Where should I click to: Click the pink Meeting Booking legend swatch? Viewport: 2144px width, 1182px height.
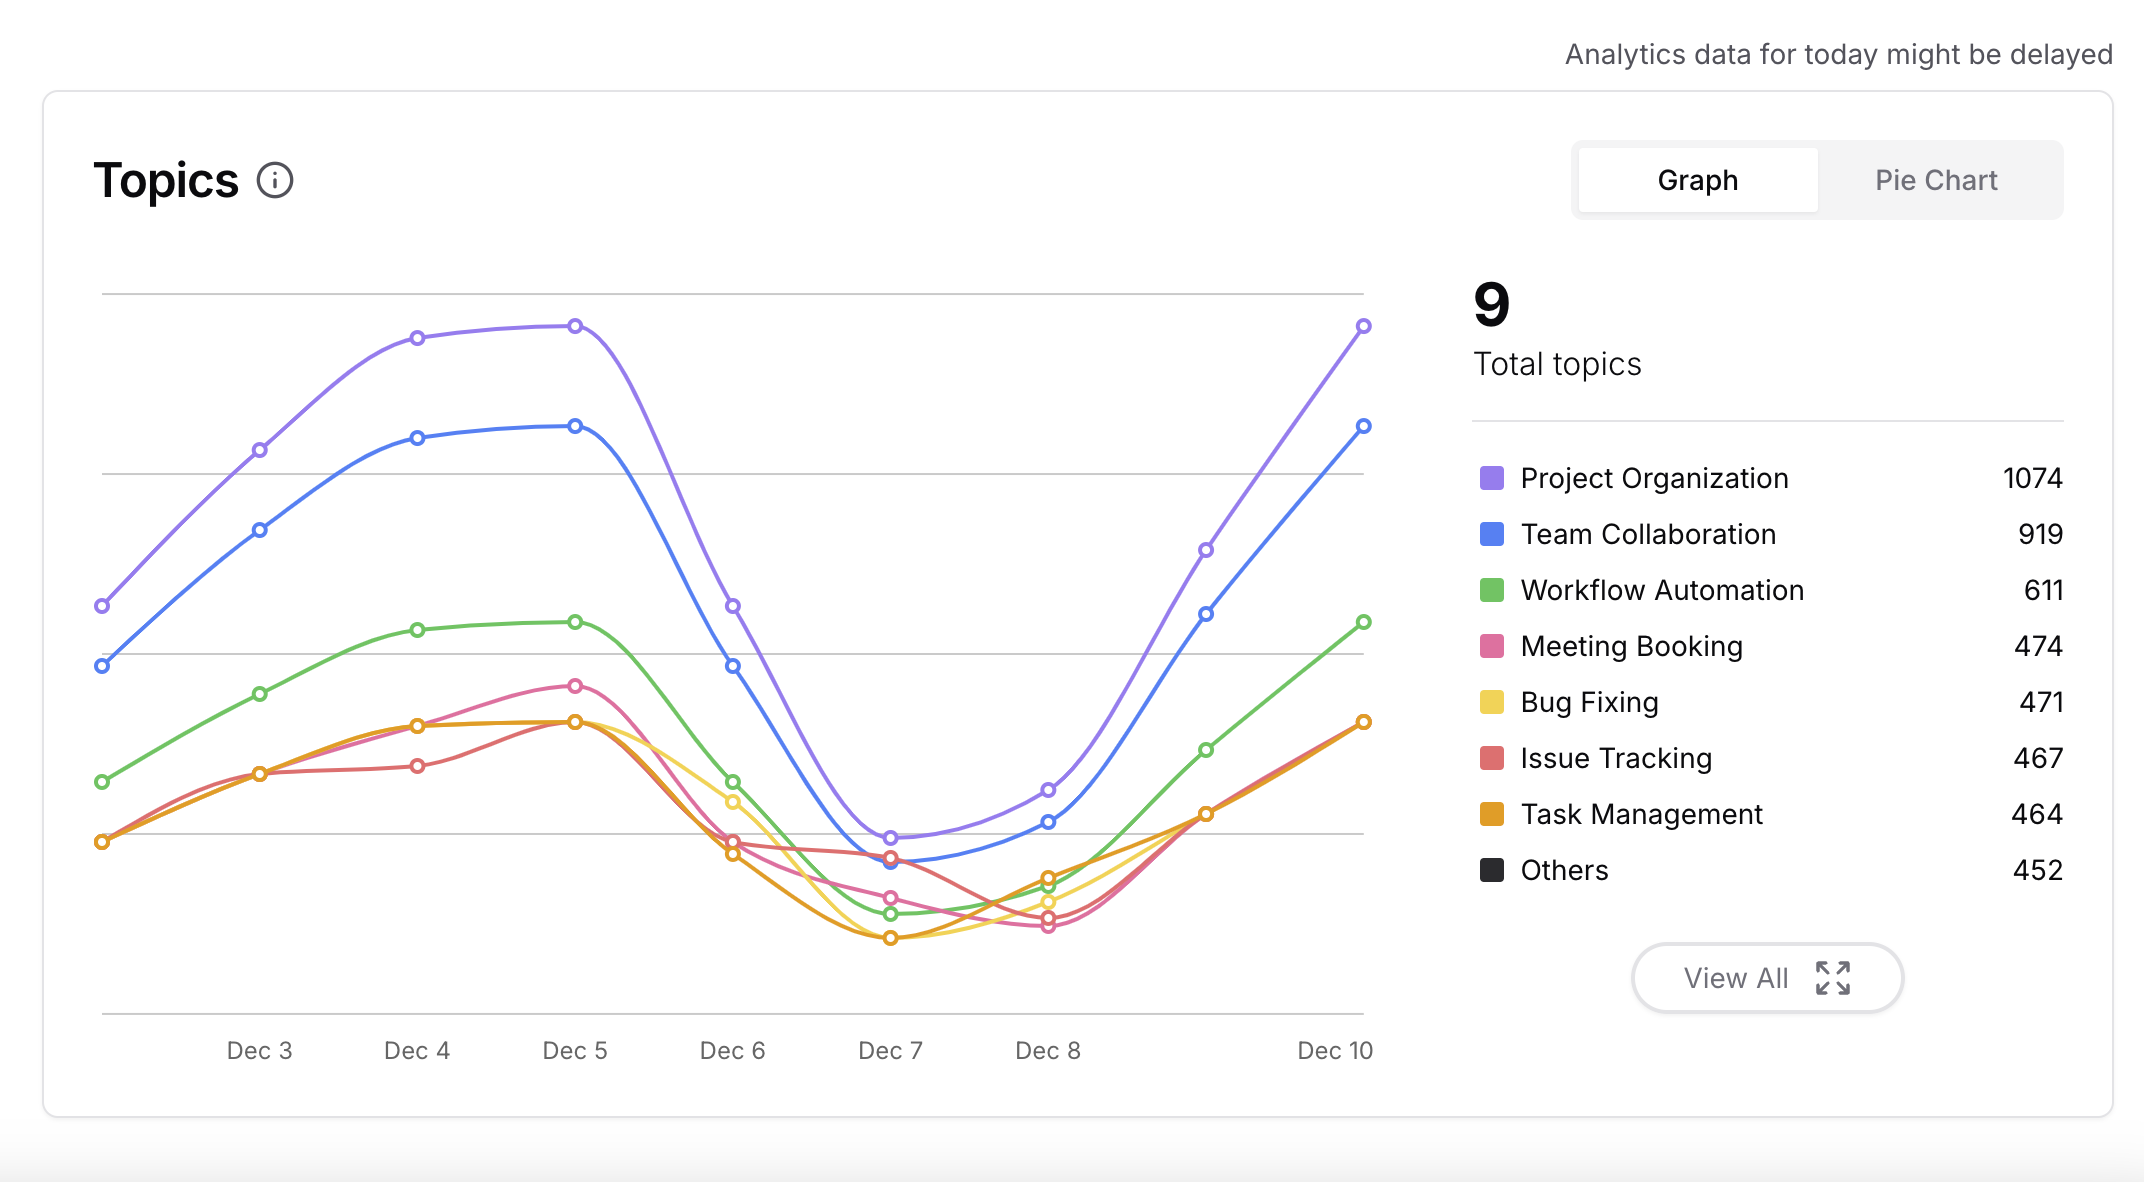point(1491,646)
